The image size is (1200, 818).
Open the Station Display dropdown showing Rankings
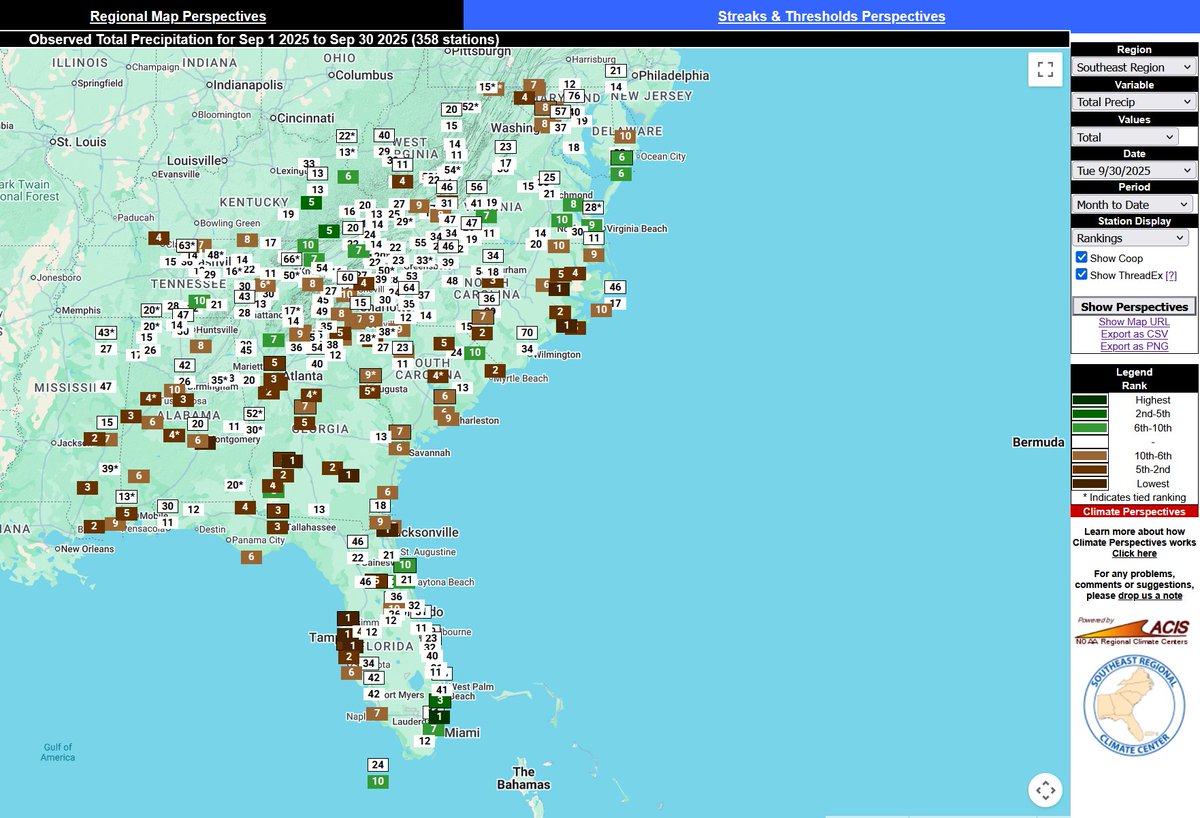point(1130,238)
